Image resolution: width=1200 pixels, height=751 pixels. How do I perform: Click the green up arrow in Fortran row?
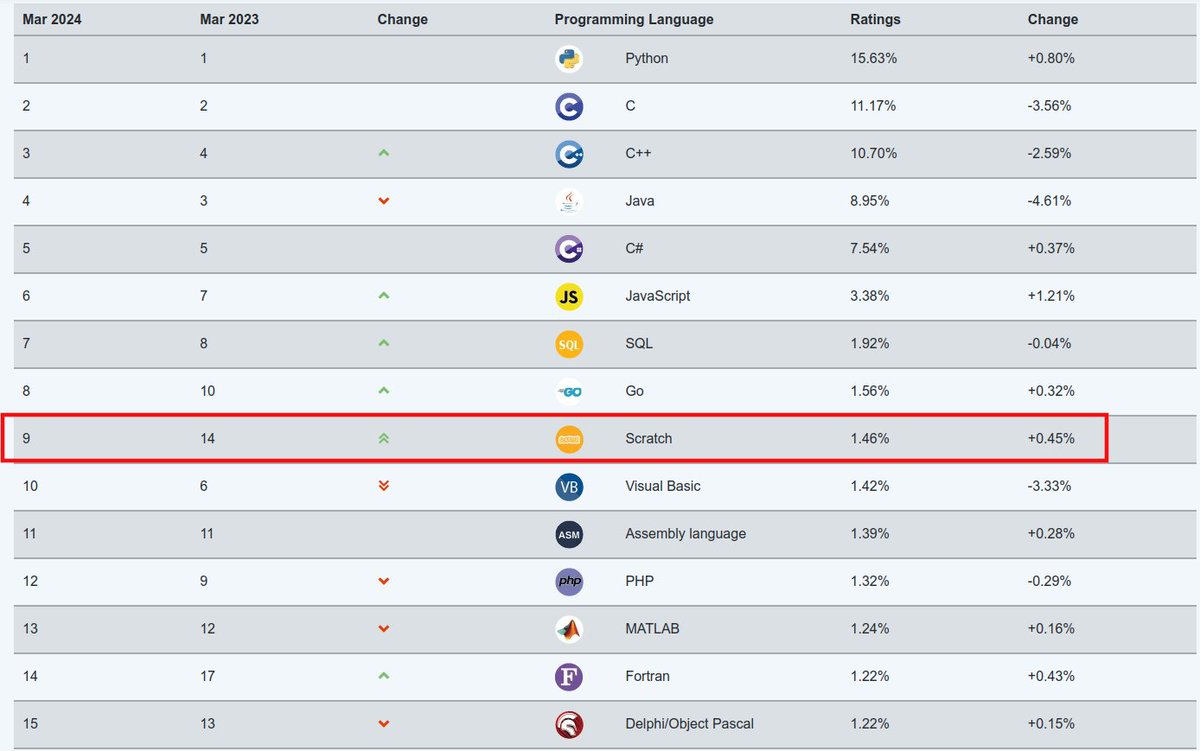pos(384,676)
